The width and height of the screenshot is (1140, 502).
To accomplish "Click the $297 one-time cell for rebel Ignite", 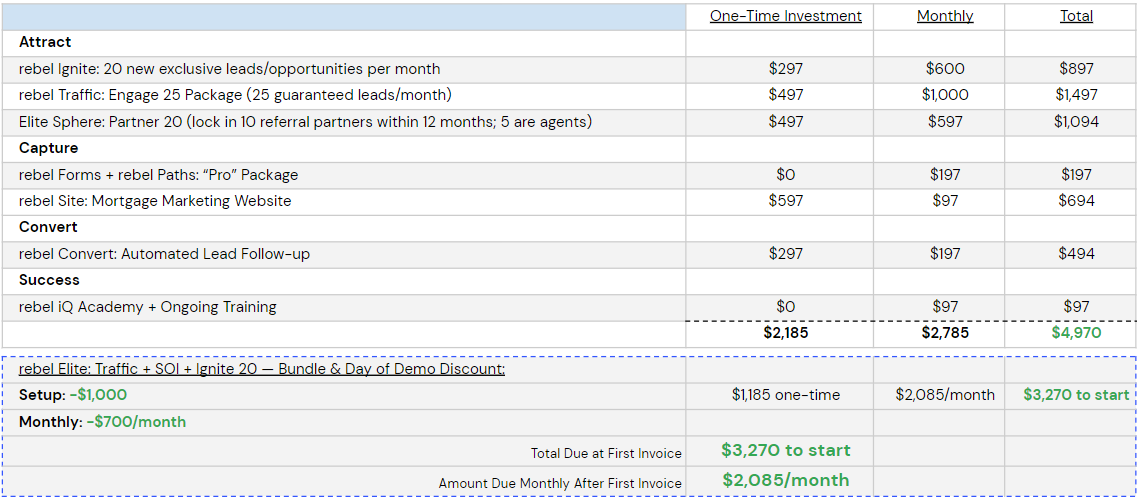I will pyautogui.click(x=785, y=69).
